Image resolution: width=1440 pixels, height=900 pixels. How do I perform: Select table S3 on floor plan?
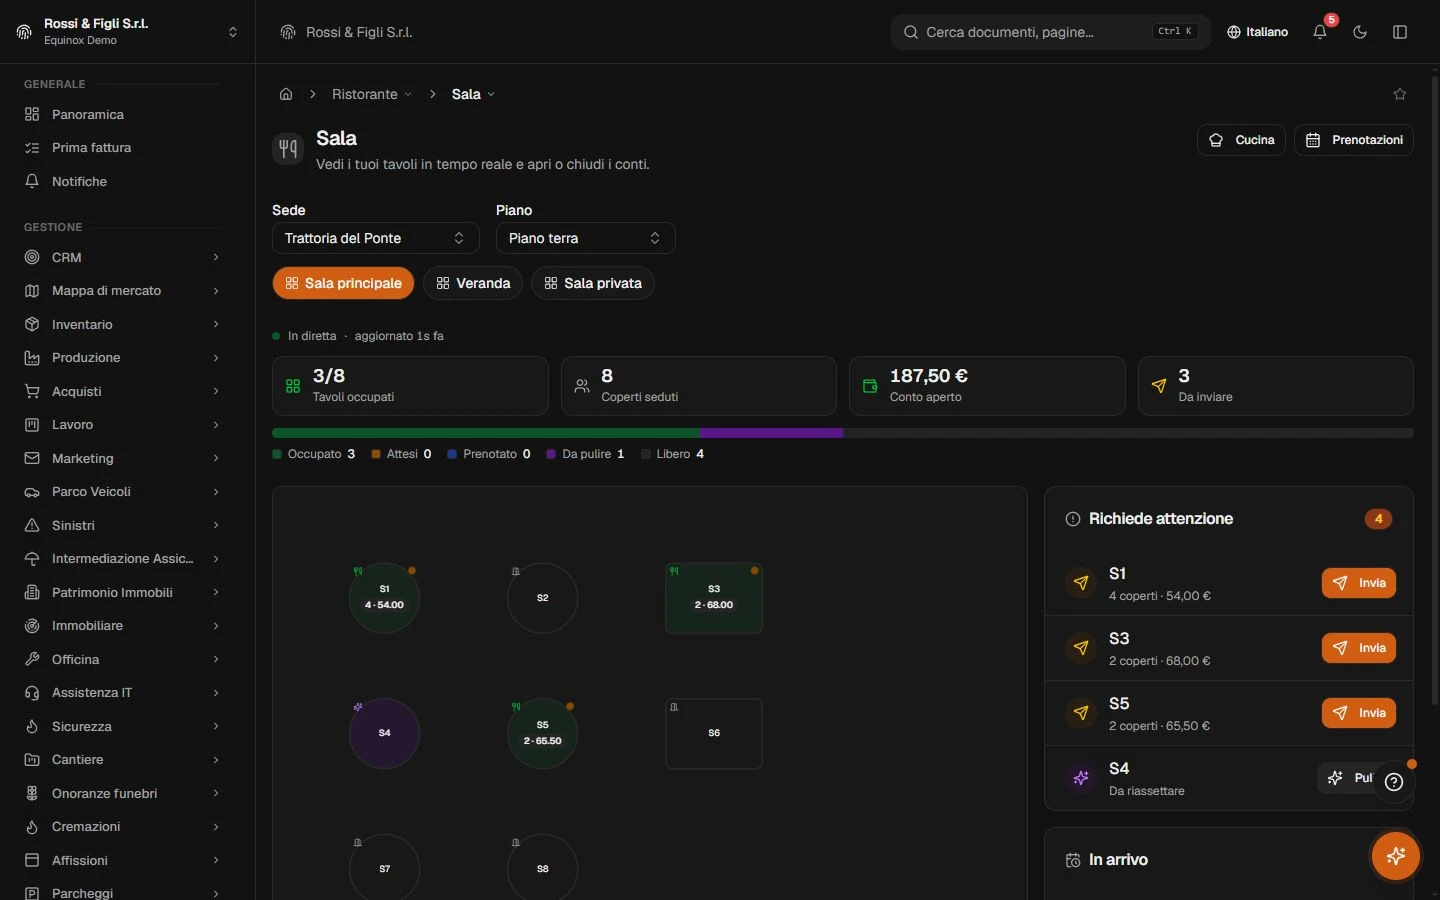click(714, 598)
